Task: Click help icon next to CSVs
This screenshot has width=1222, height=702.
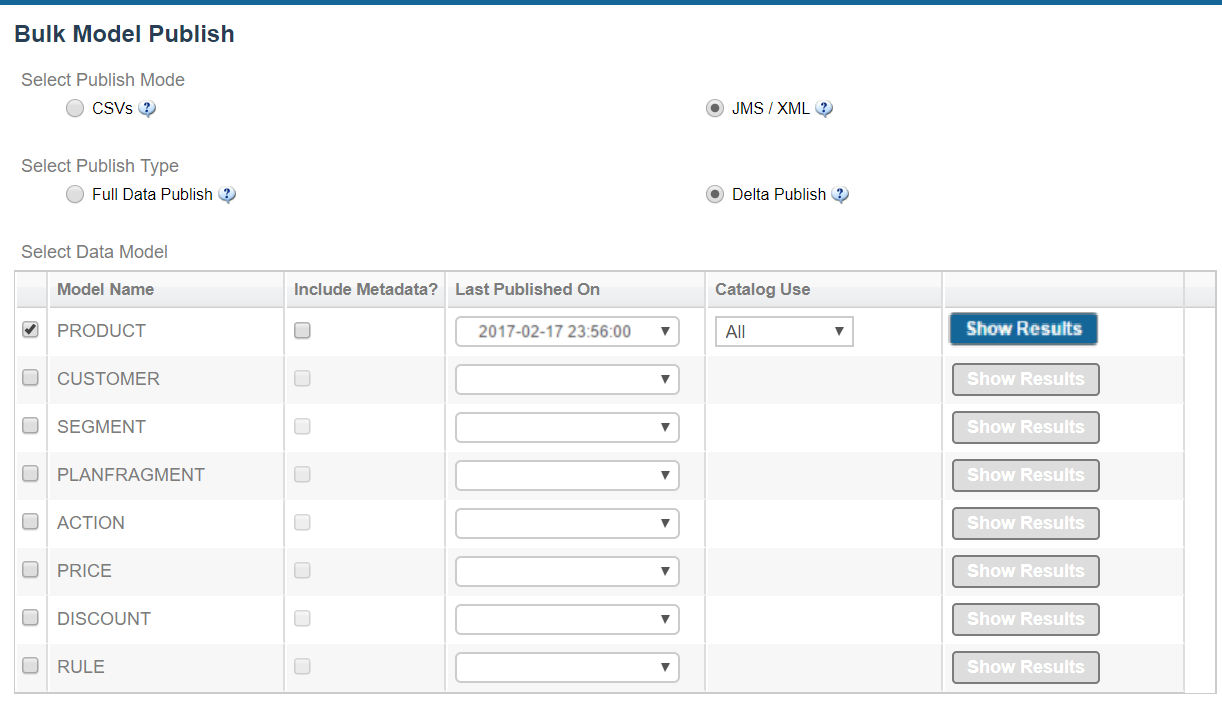Action: click(x=147, y=109)
